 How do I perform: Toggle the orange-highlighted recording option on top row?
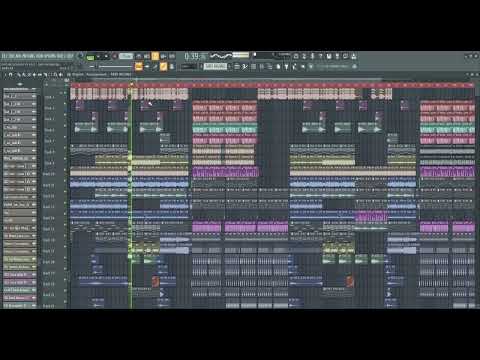pyautogui.click(x=155, y=56)
